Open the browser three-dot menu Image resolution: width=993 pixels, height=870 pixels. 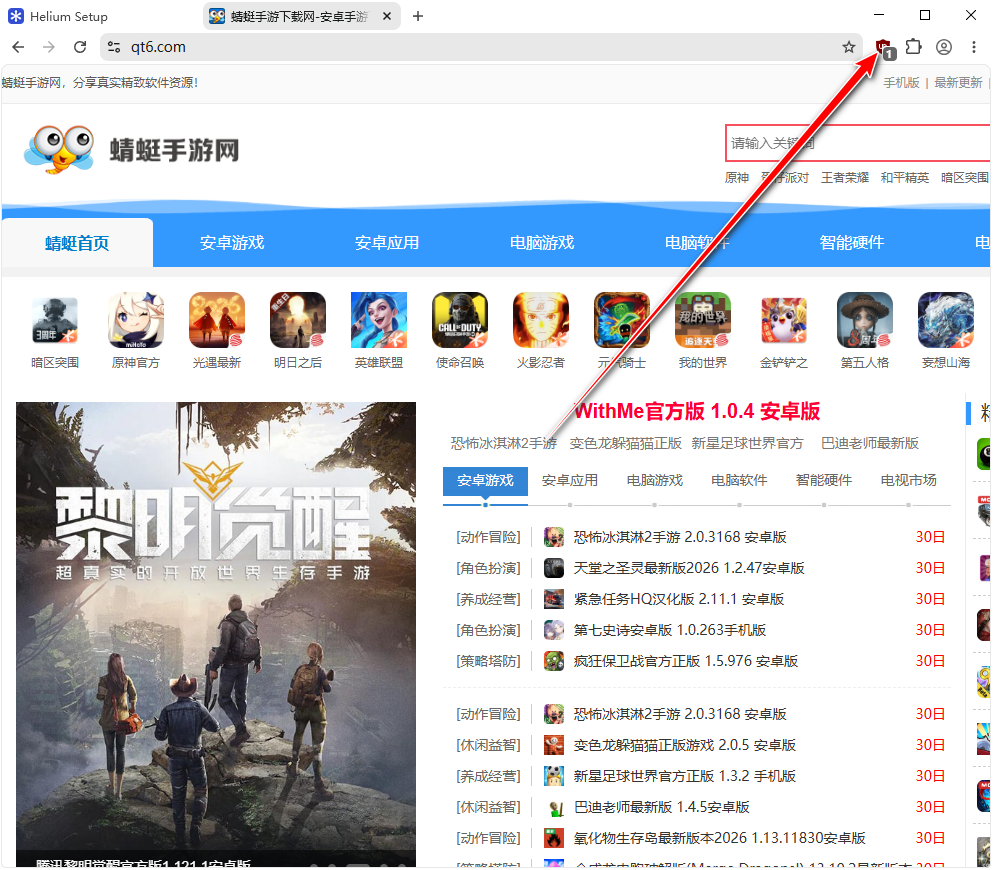973,47
